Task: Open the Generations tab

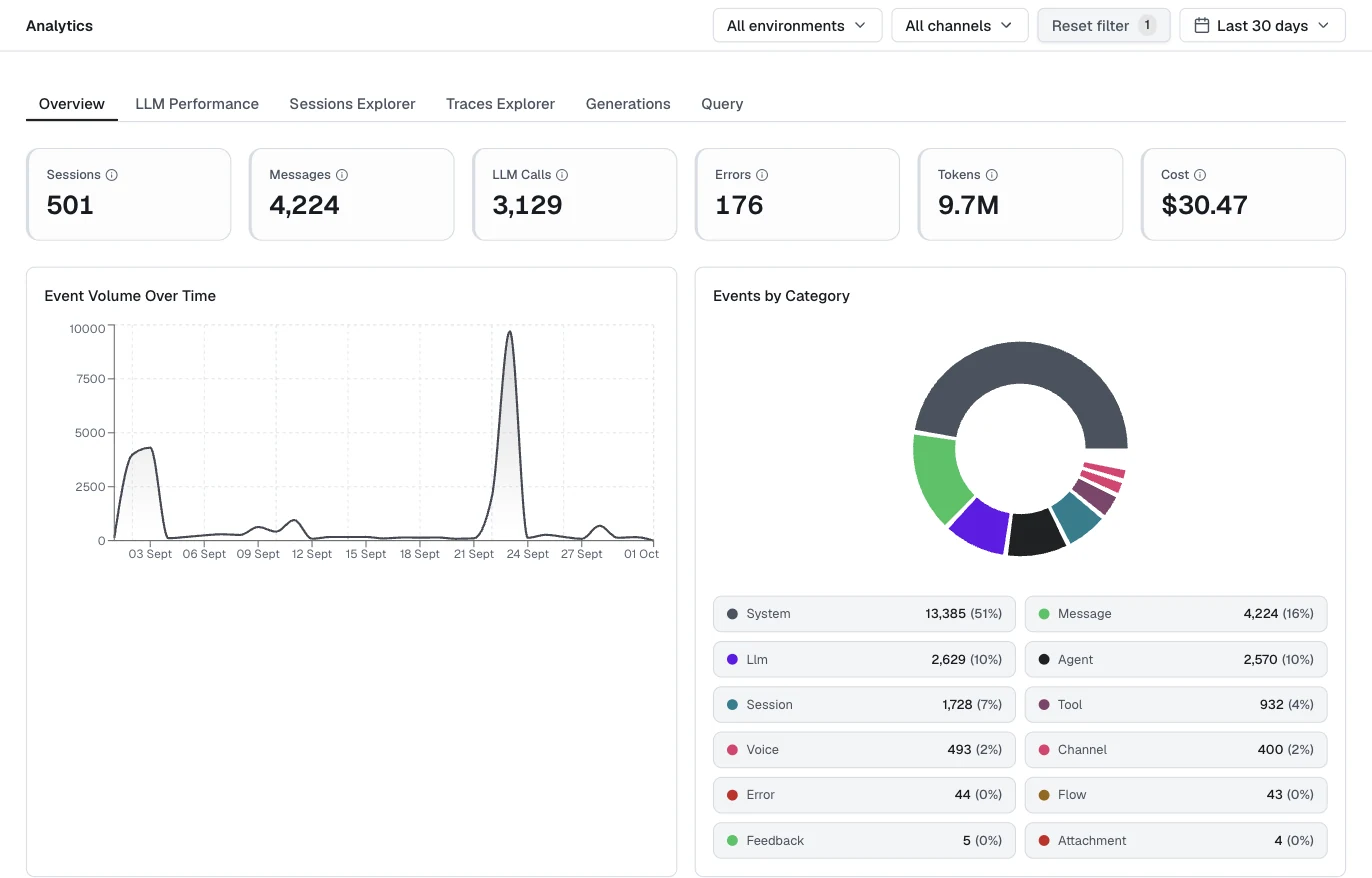Action: tap(628, 104)
